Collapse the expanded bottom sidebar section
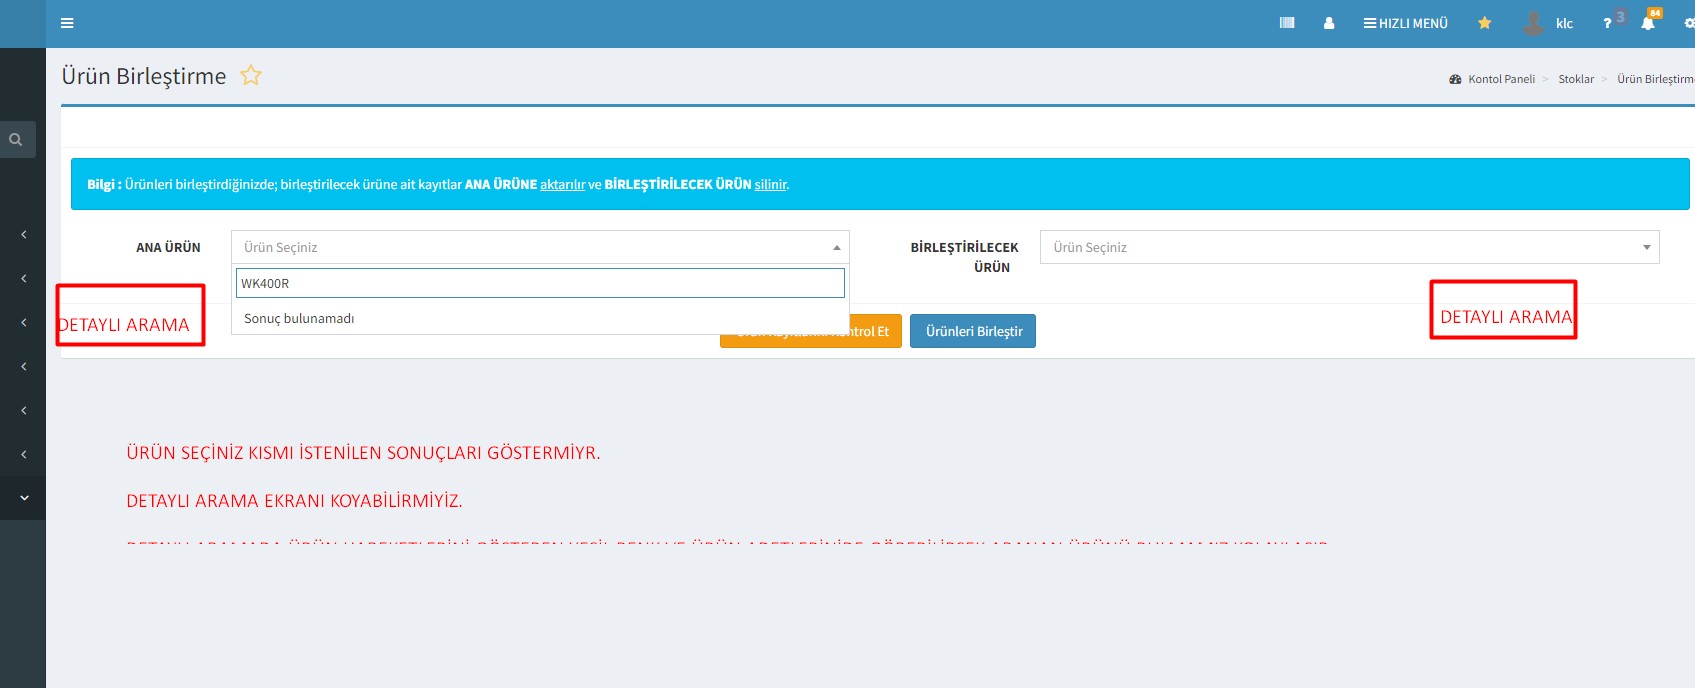Screen dimensions: 1695x688 click(24, 498)
